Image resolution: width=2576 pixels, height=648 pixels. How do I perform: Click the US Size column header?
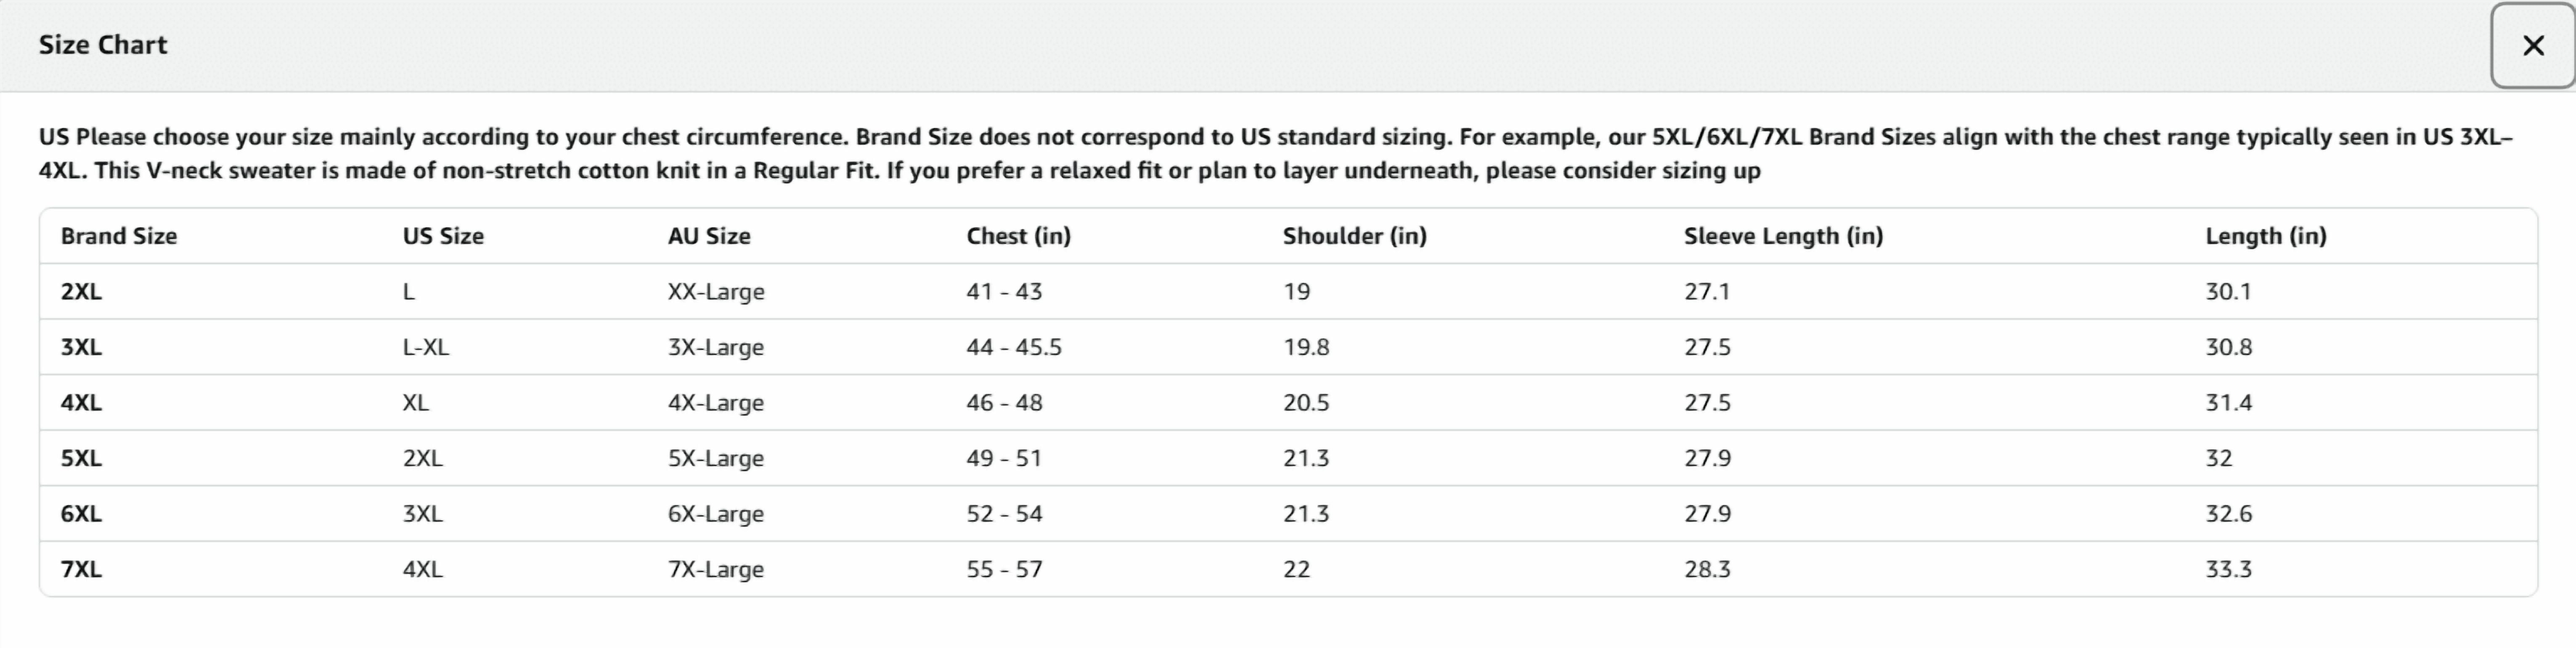tap(443, 236)
